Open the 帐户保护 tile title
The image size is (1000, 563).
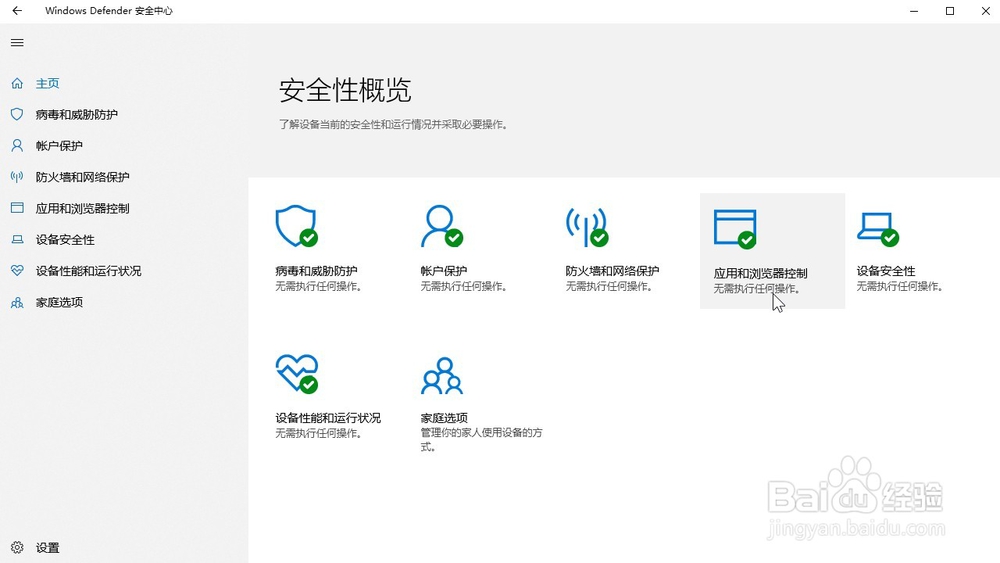click(444, 271)
